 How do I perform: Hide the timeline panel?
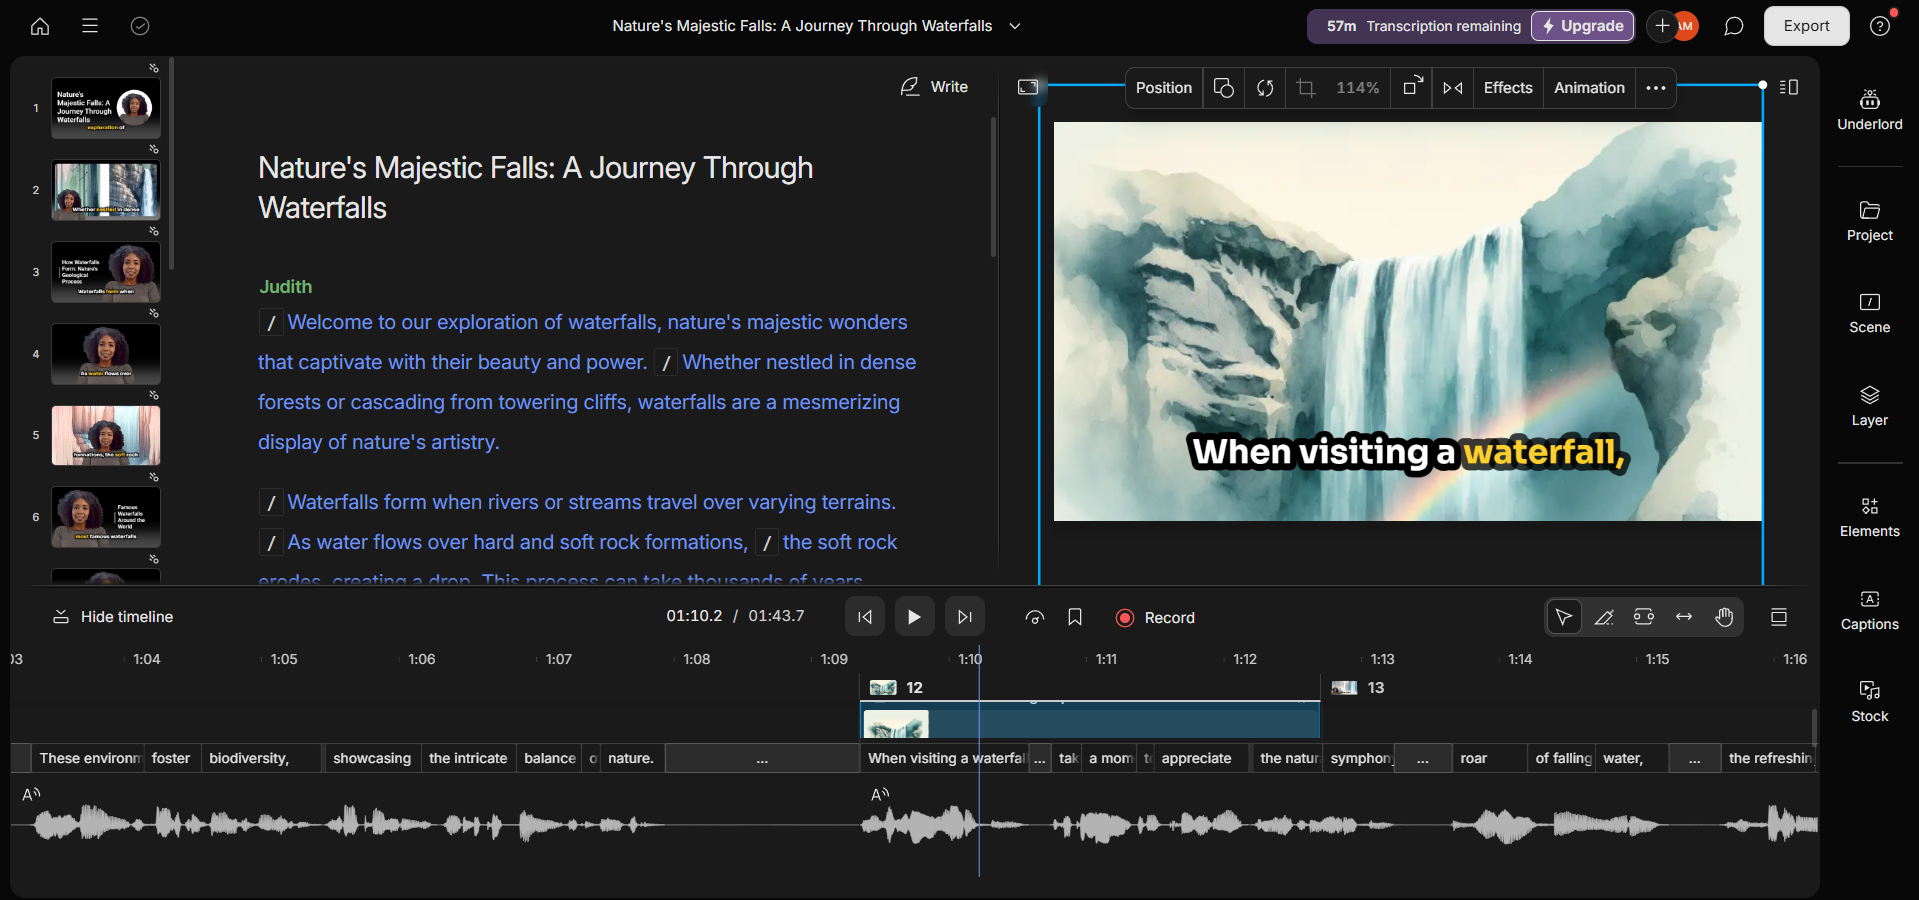tap(112, 616)
